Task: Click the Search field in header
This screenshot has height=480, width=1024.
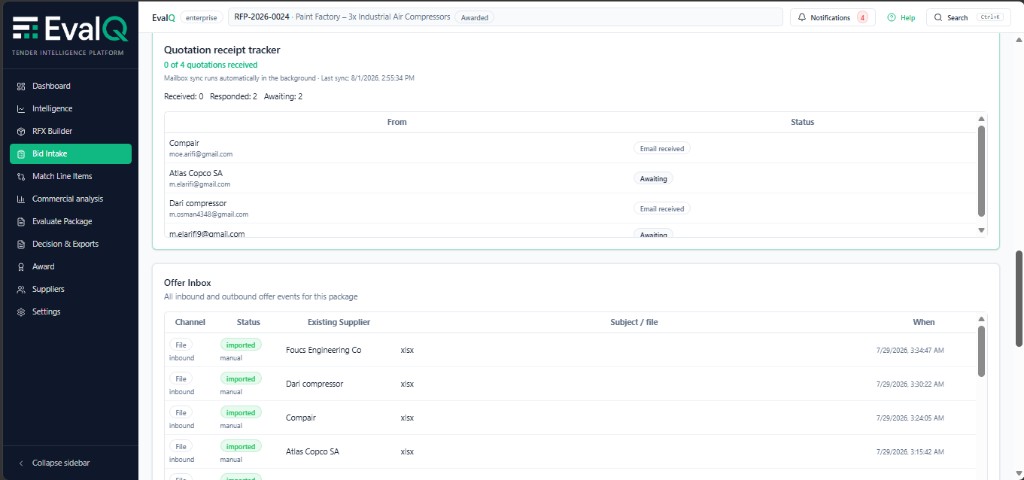Action: [968, 18]
